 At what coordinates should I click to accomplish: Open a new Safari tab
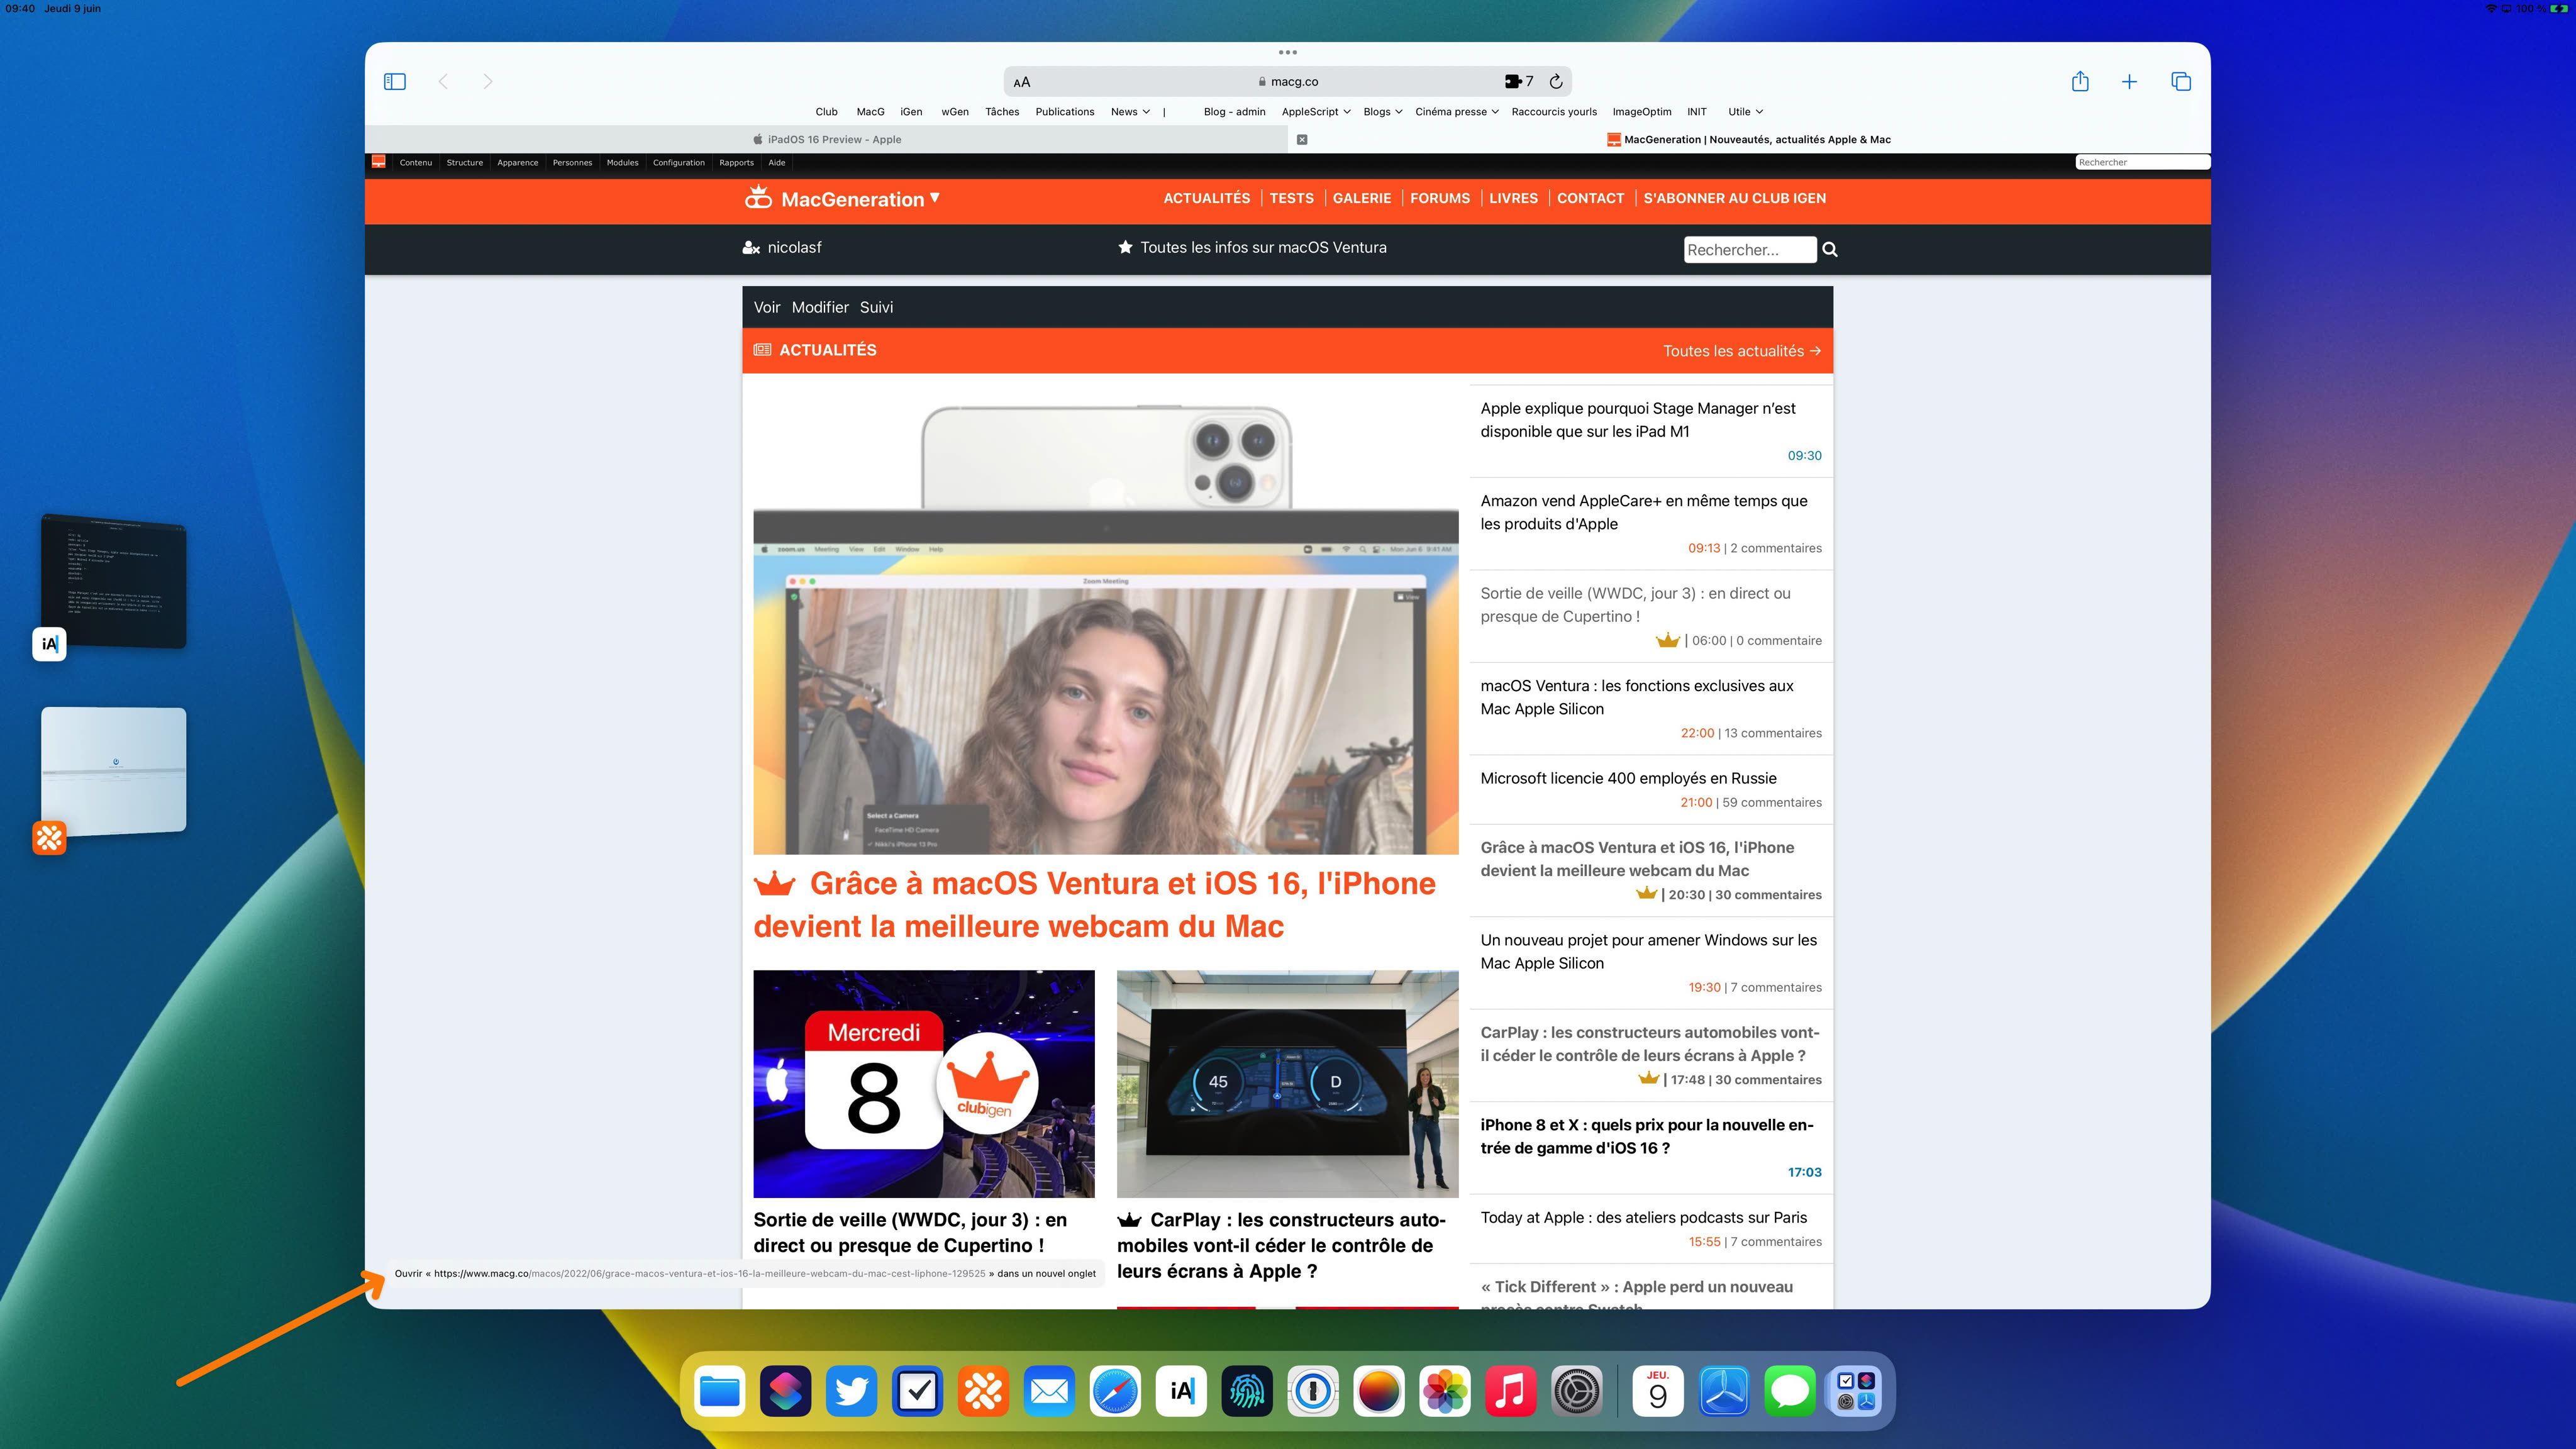[2129, 81]
